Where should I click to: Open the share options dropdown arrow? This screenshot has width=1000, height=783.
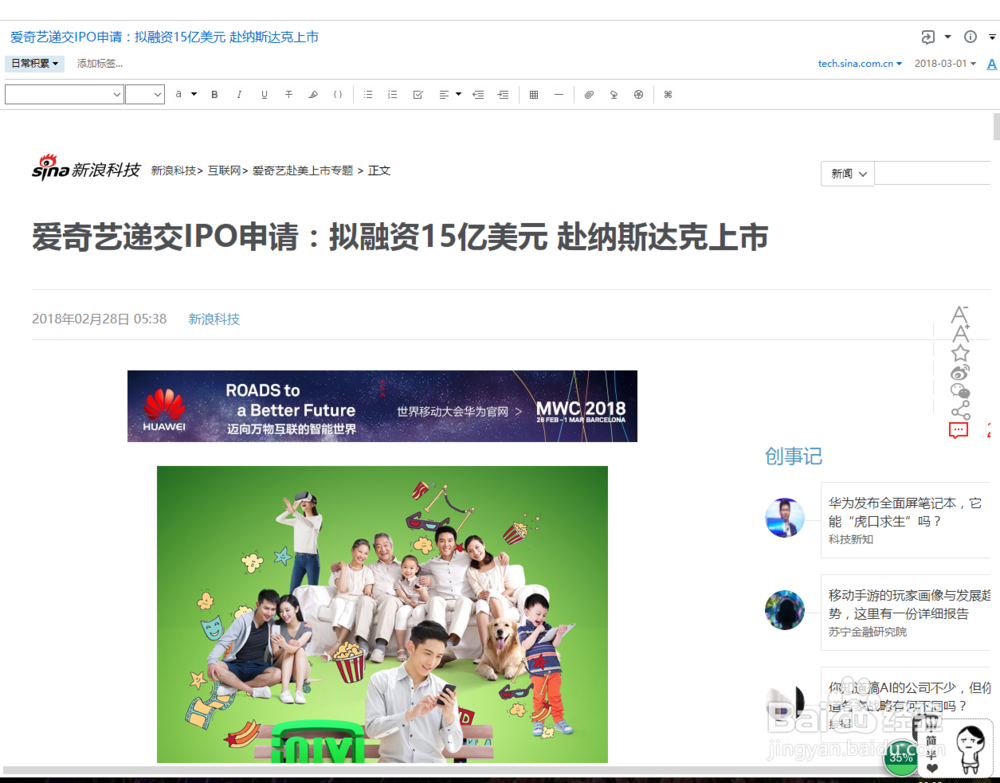948,37
